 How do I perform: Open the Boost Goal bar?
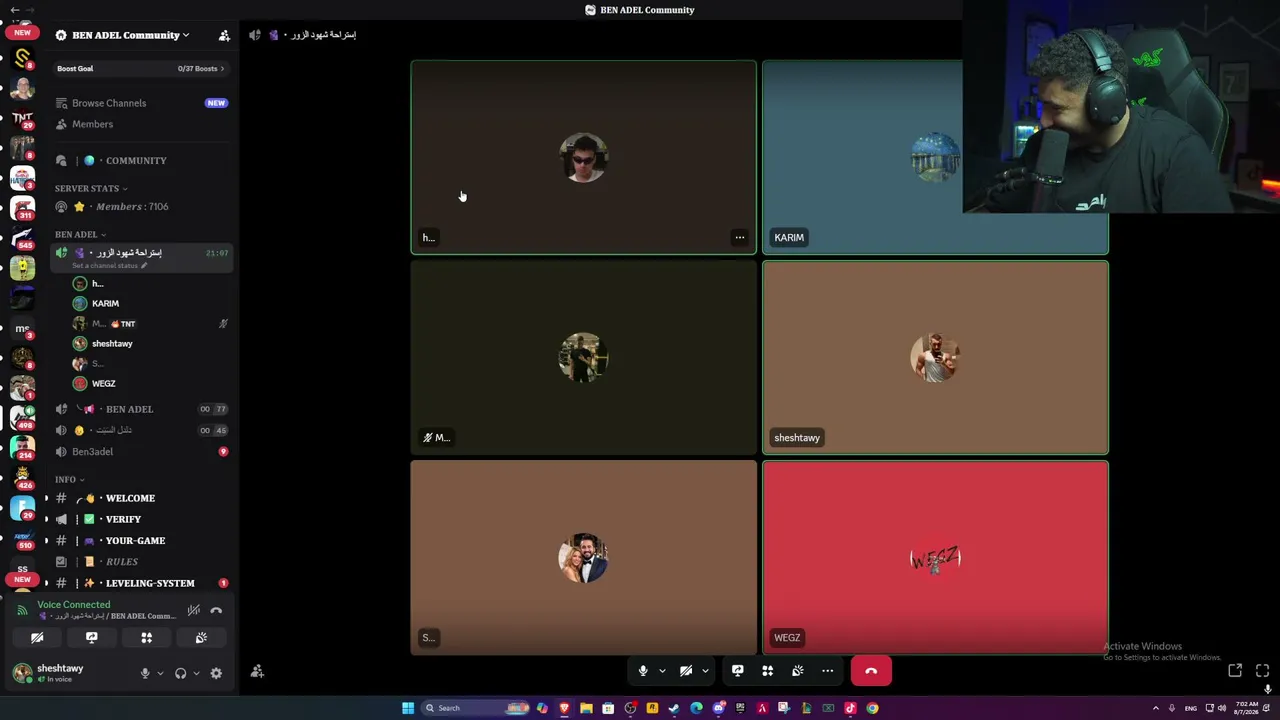141,68
